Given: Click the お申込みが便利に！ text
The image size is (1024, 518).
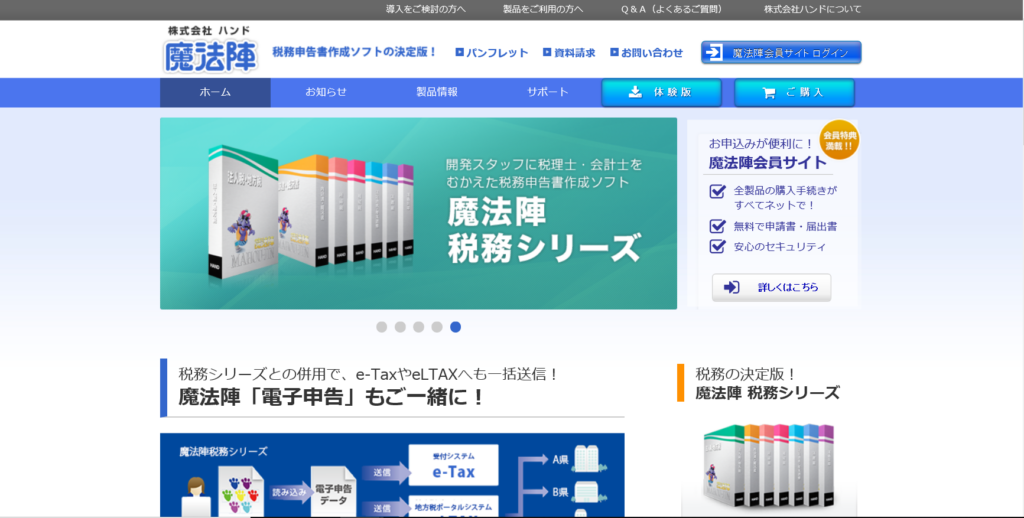Looking at the screenshot, I should click(x=761, y=143).
